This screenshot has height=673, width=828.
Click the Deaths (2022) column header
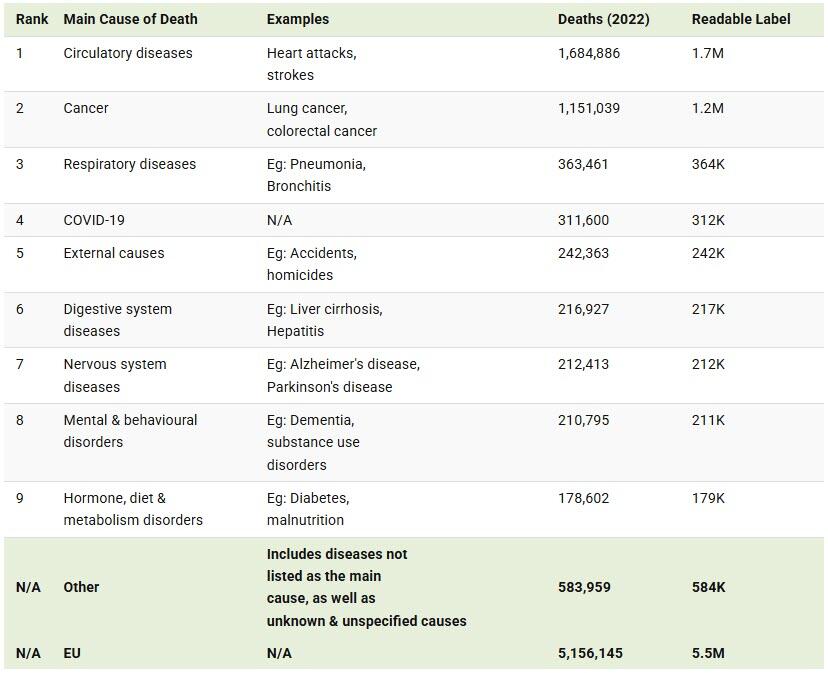coord(604,19)
